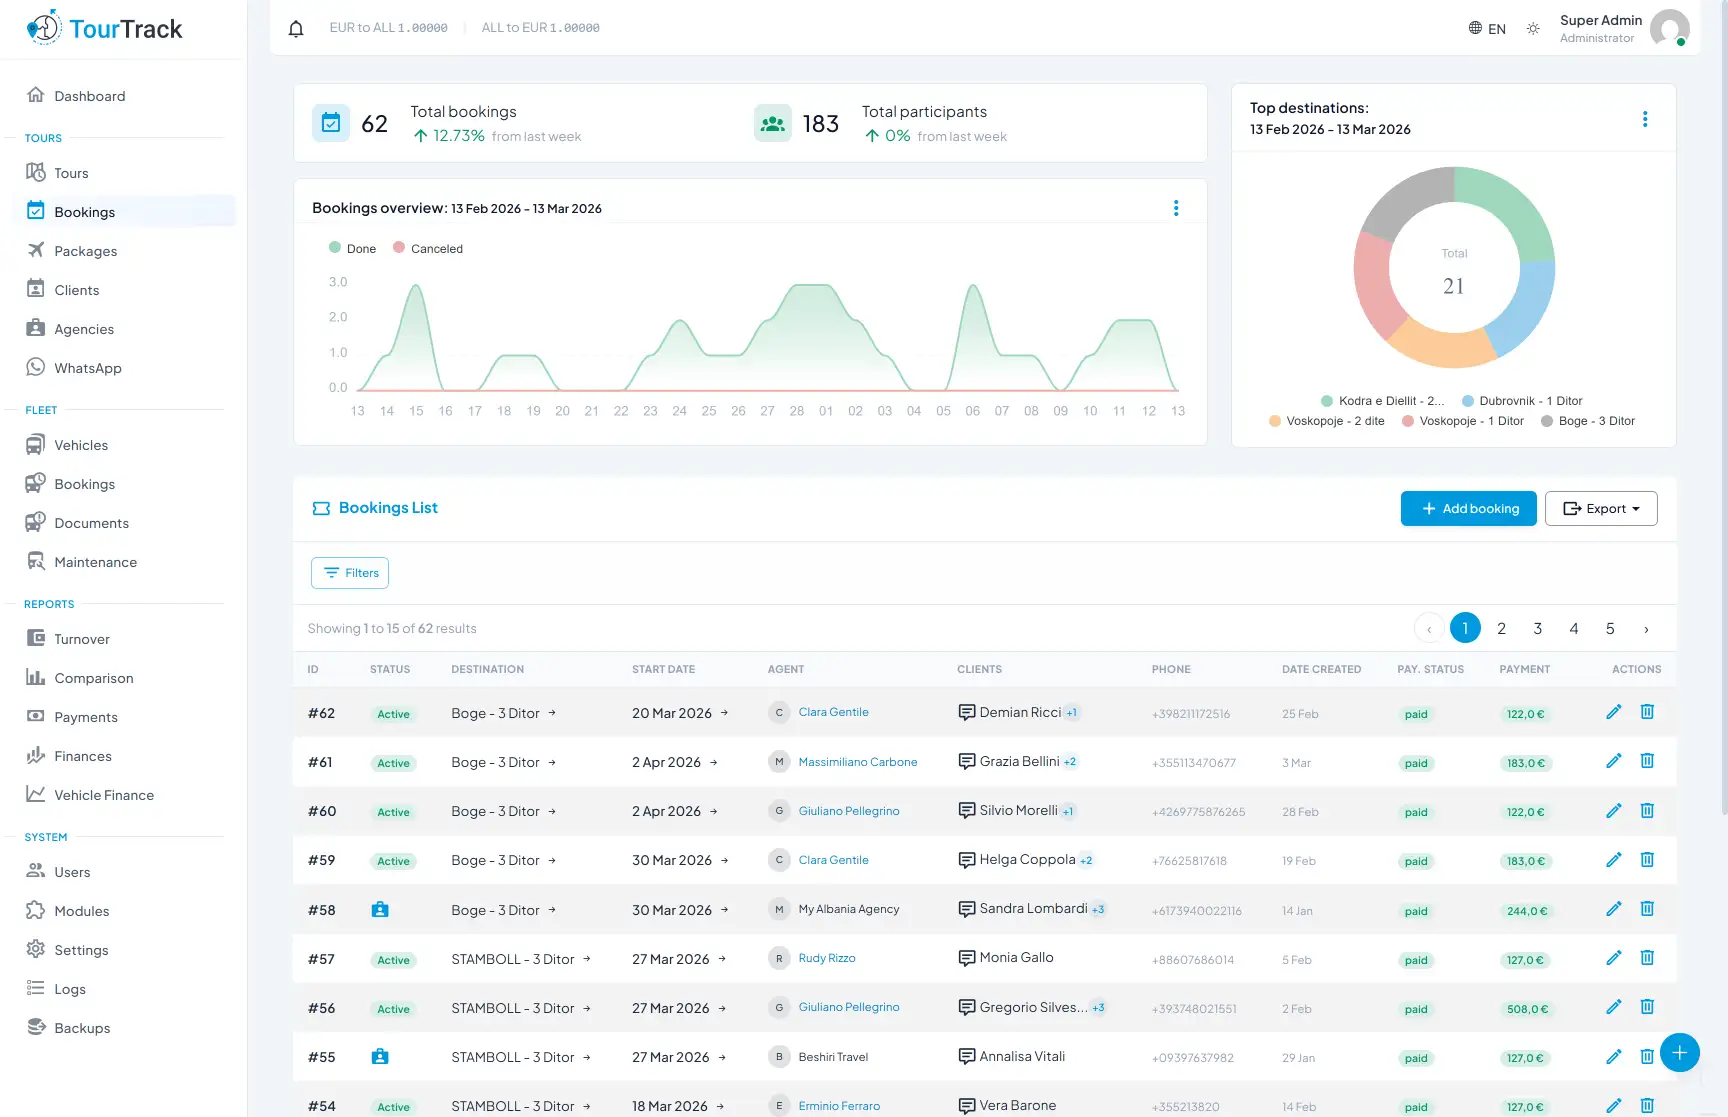The height and width of the screenshot is (1117, 1728).
Task: Toggle the light/dark mode sun icon
Action: pyautogui.click(x=1533, y=28)
